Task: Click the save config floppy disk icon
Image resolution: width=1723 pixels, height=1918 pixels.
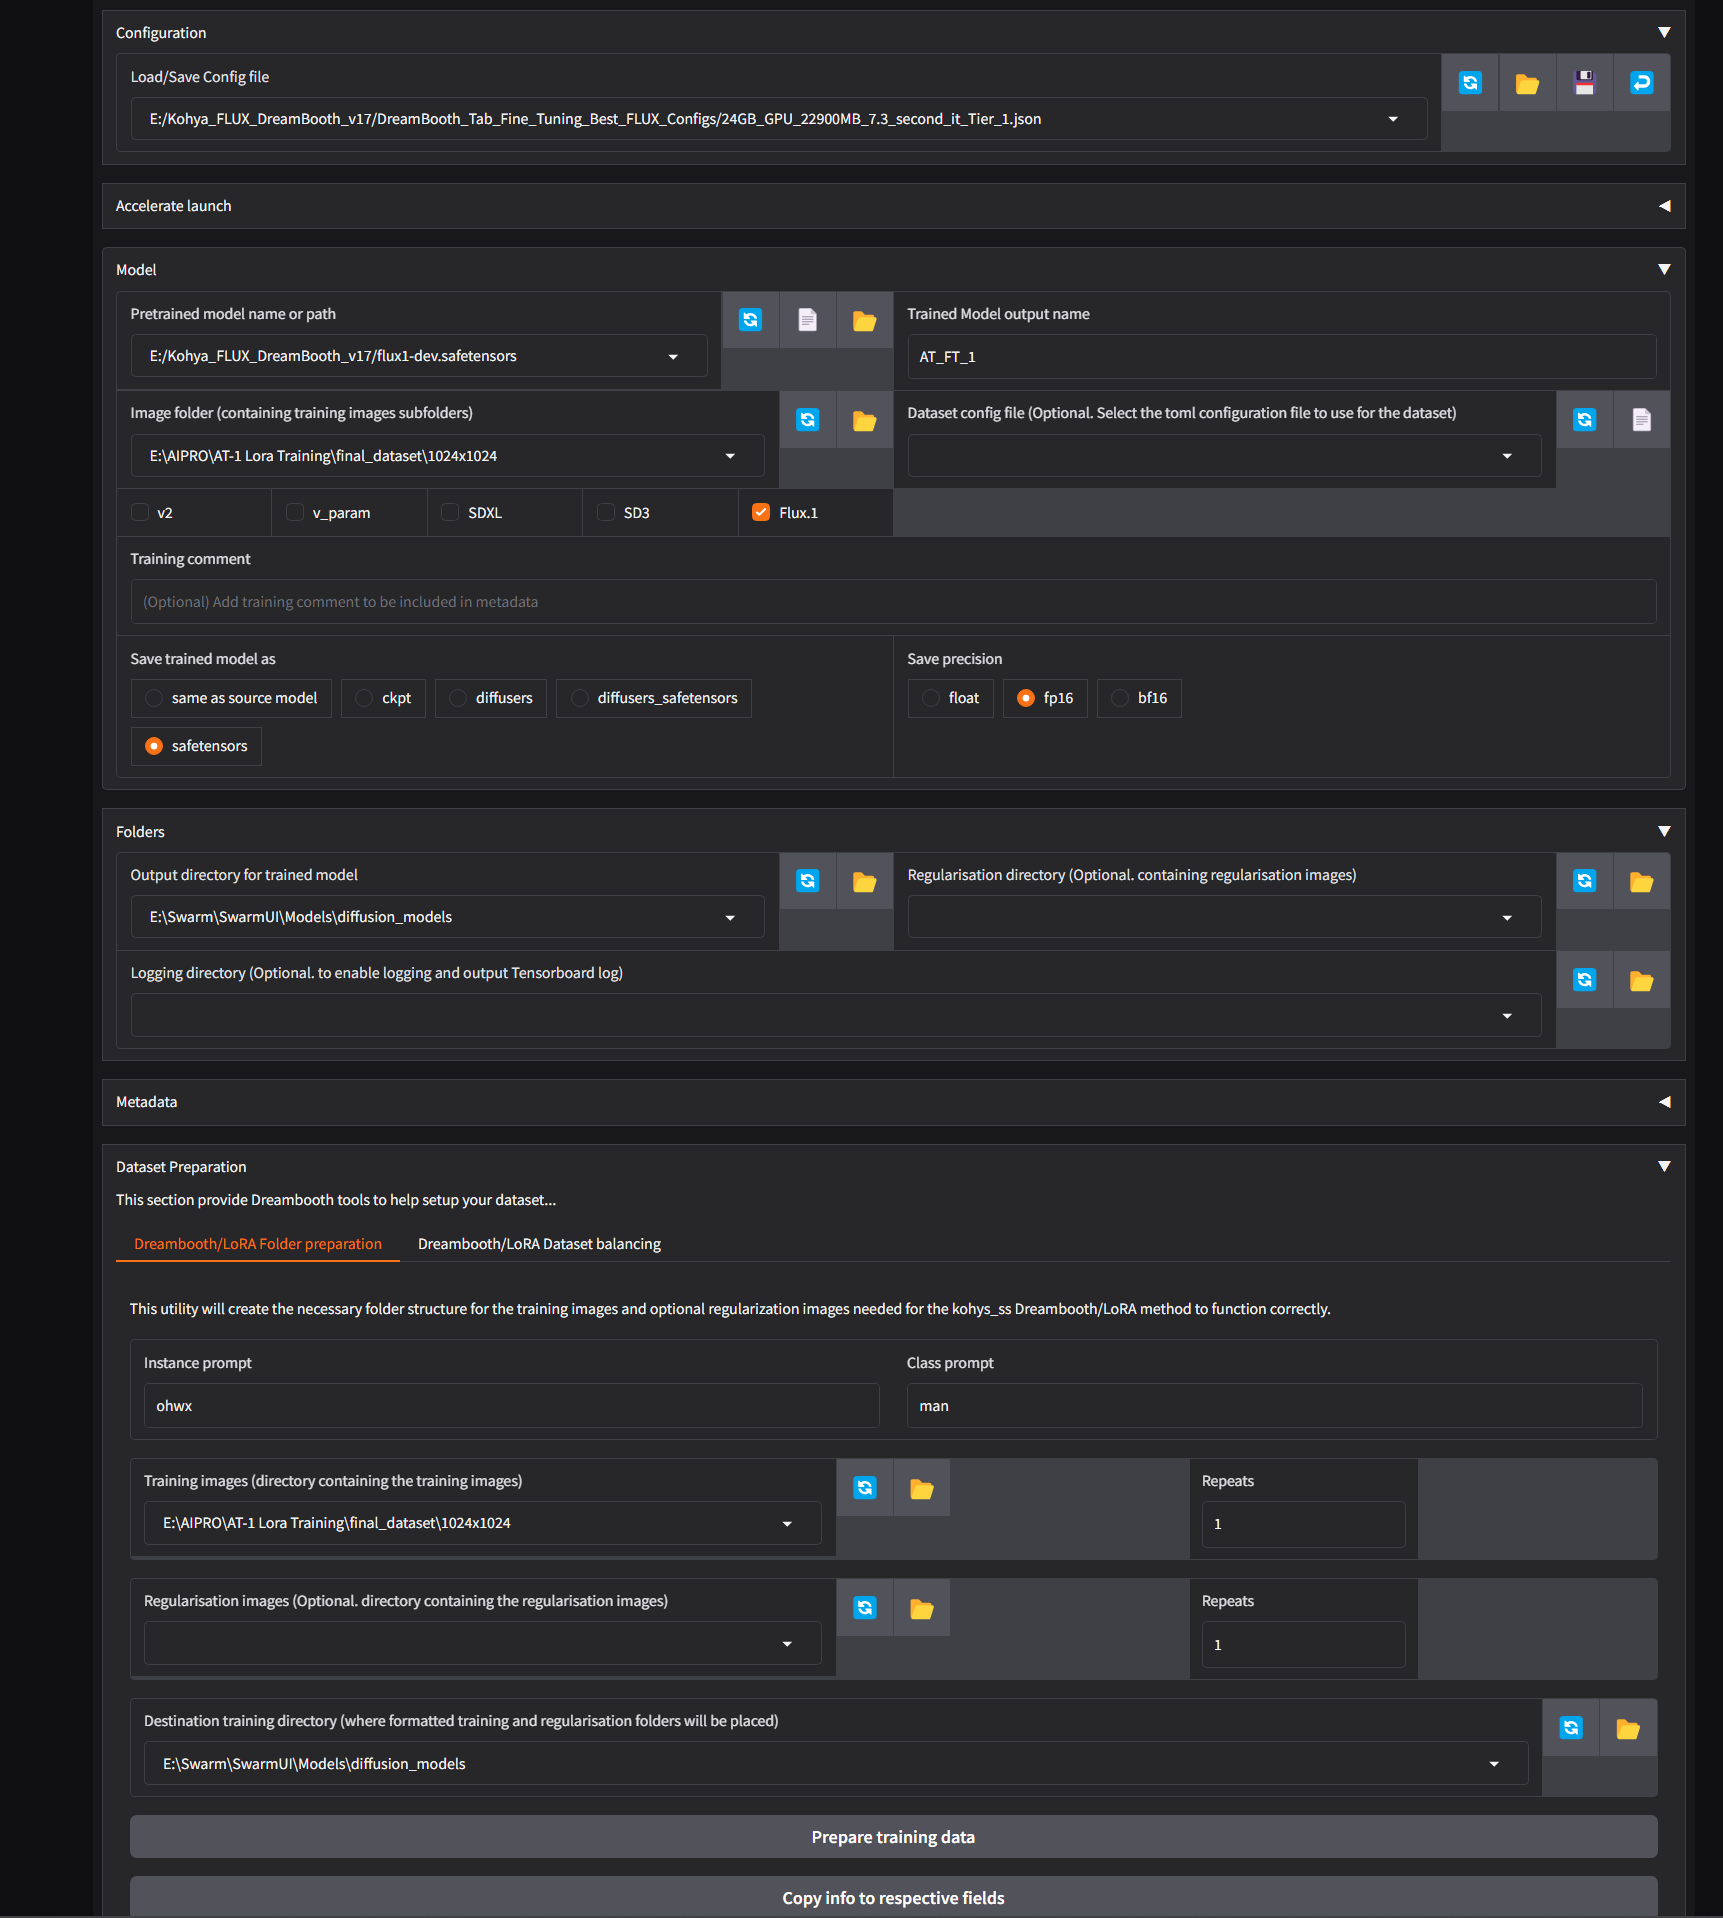Action: 1584,83
